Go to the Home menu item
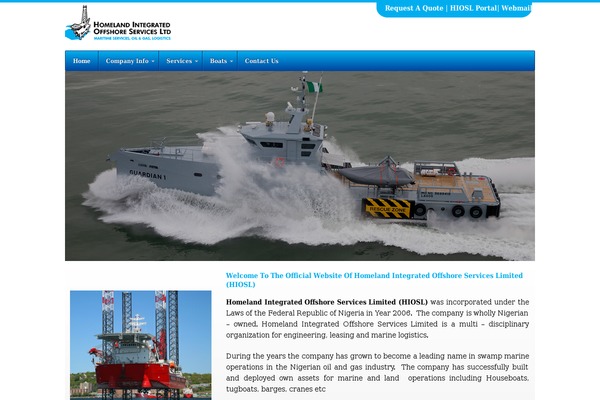This screenshot has width=600, height=400. tap(82, 61)
